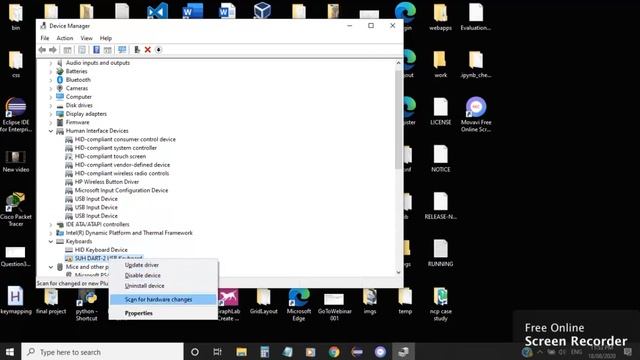Click the Chrome icon in taskbar

click(334, 352)
